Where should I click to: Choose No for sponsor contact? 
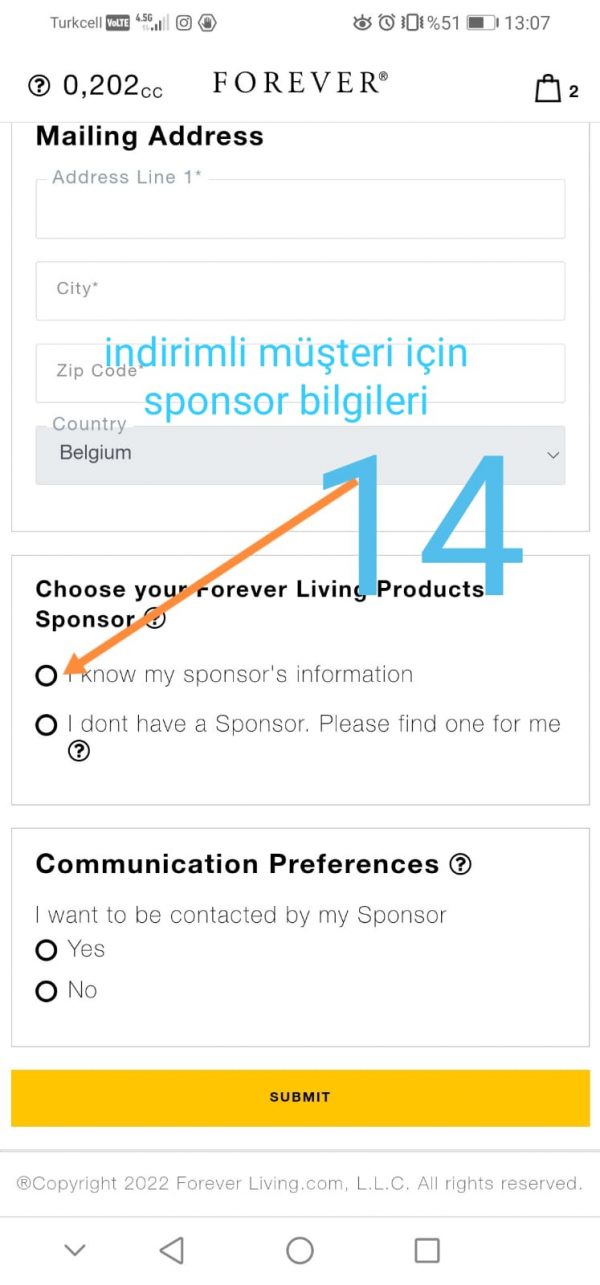pos(46,991)
